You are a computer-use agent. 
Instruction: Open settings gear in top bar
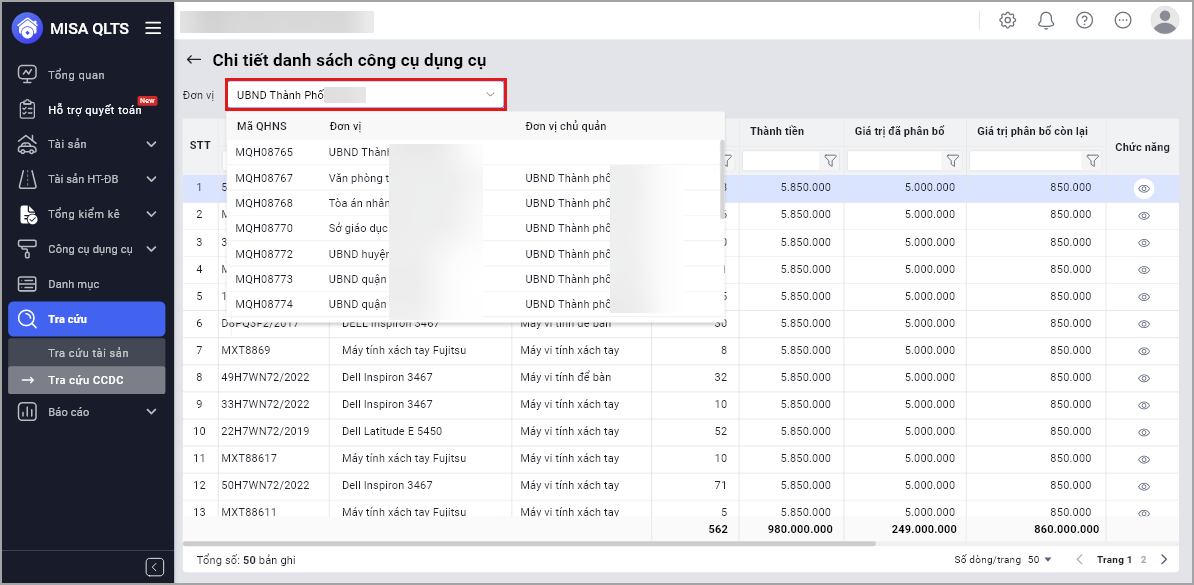click(x=1007, y=21)
